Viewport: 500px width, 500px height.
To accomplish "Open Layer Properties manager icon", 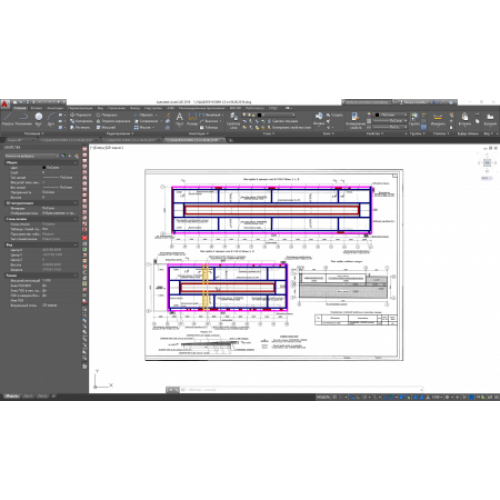I will (x=234, y=120).
